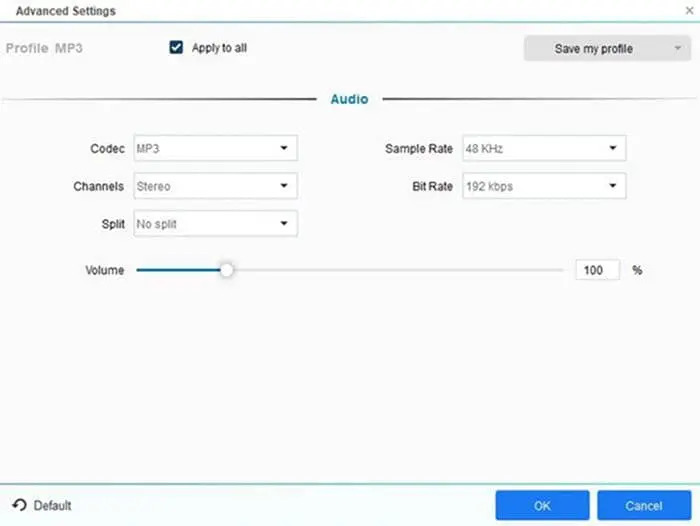This screenshot has width=700, height=526.
Task: Click the Apply to all label
Action: coord(219,48)
